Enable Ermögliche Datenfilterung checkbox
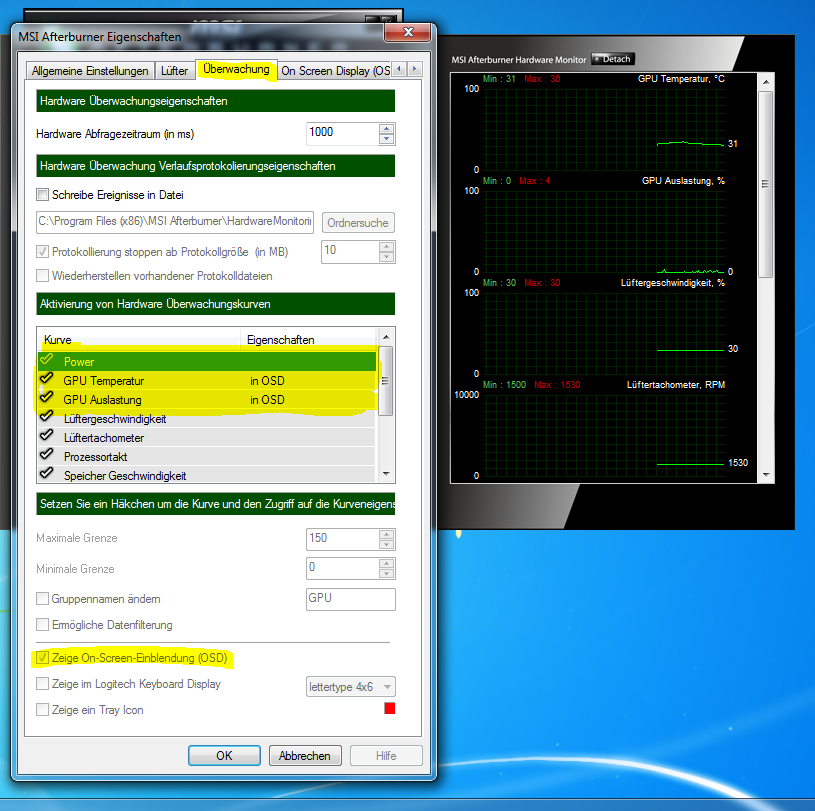815x811 pixels. (43, 624)
